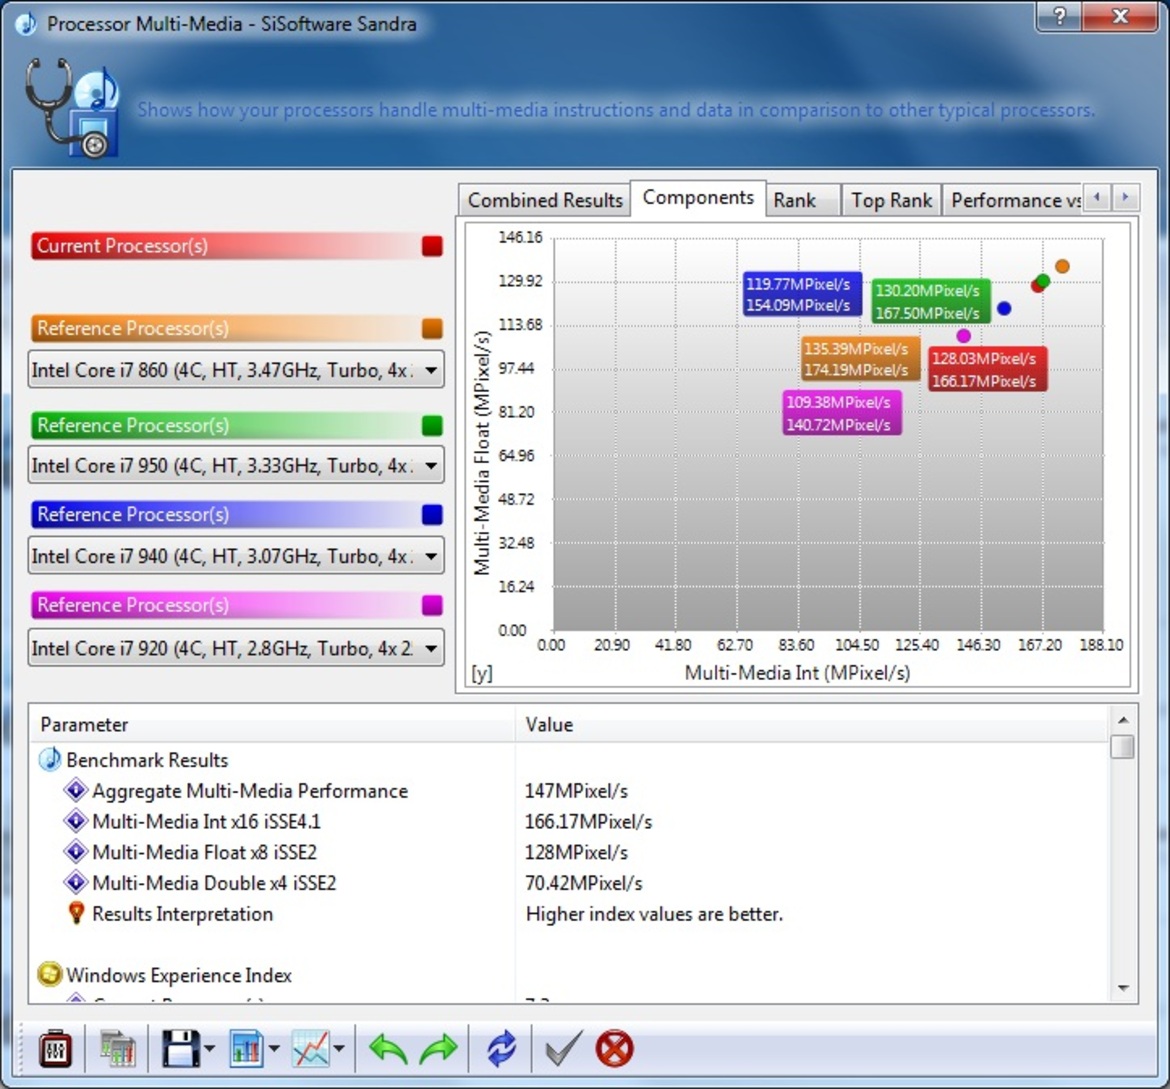This screenshot has height=1089, width=1170.
Task: Open the Top Rank tab
Action: 891,200
